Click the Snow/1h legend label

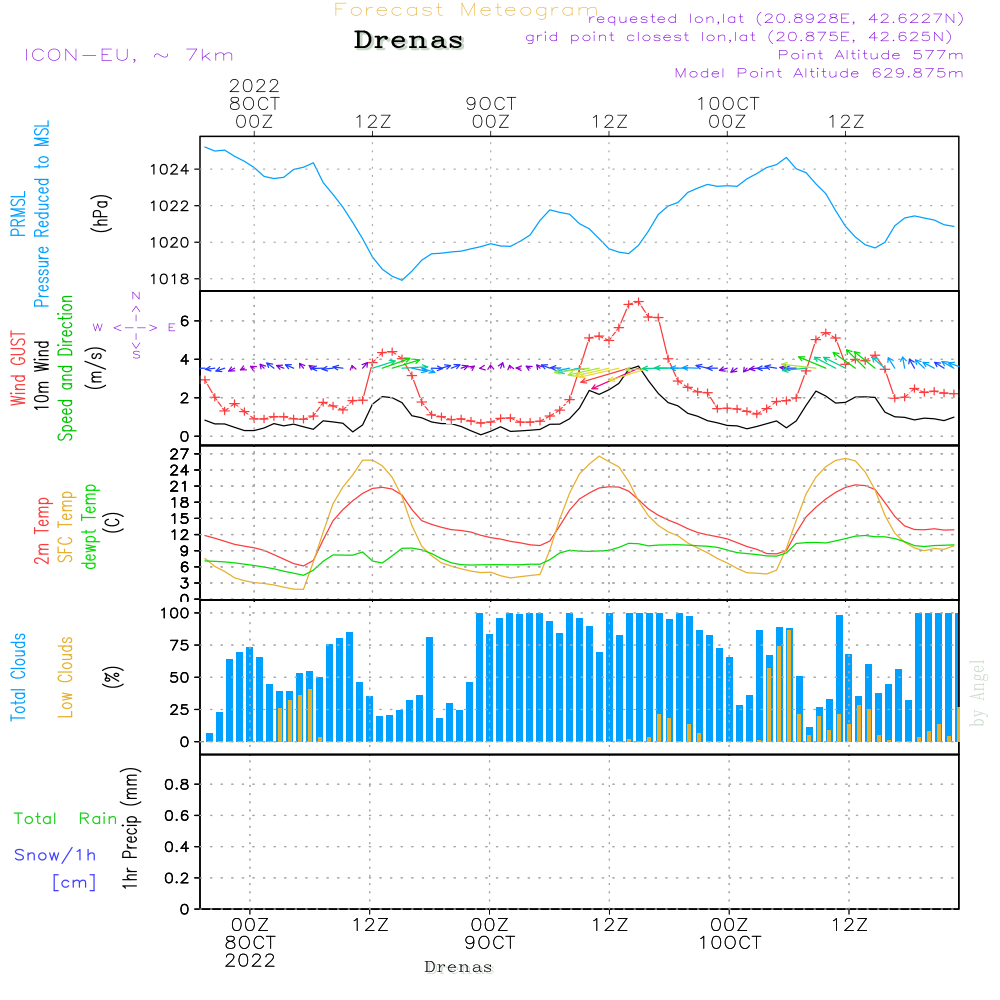pos(55,855)
